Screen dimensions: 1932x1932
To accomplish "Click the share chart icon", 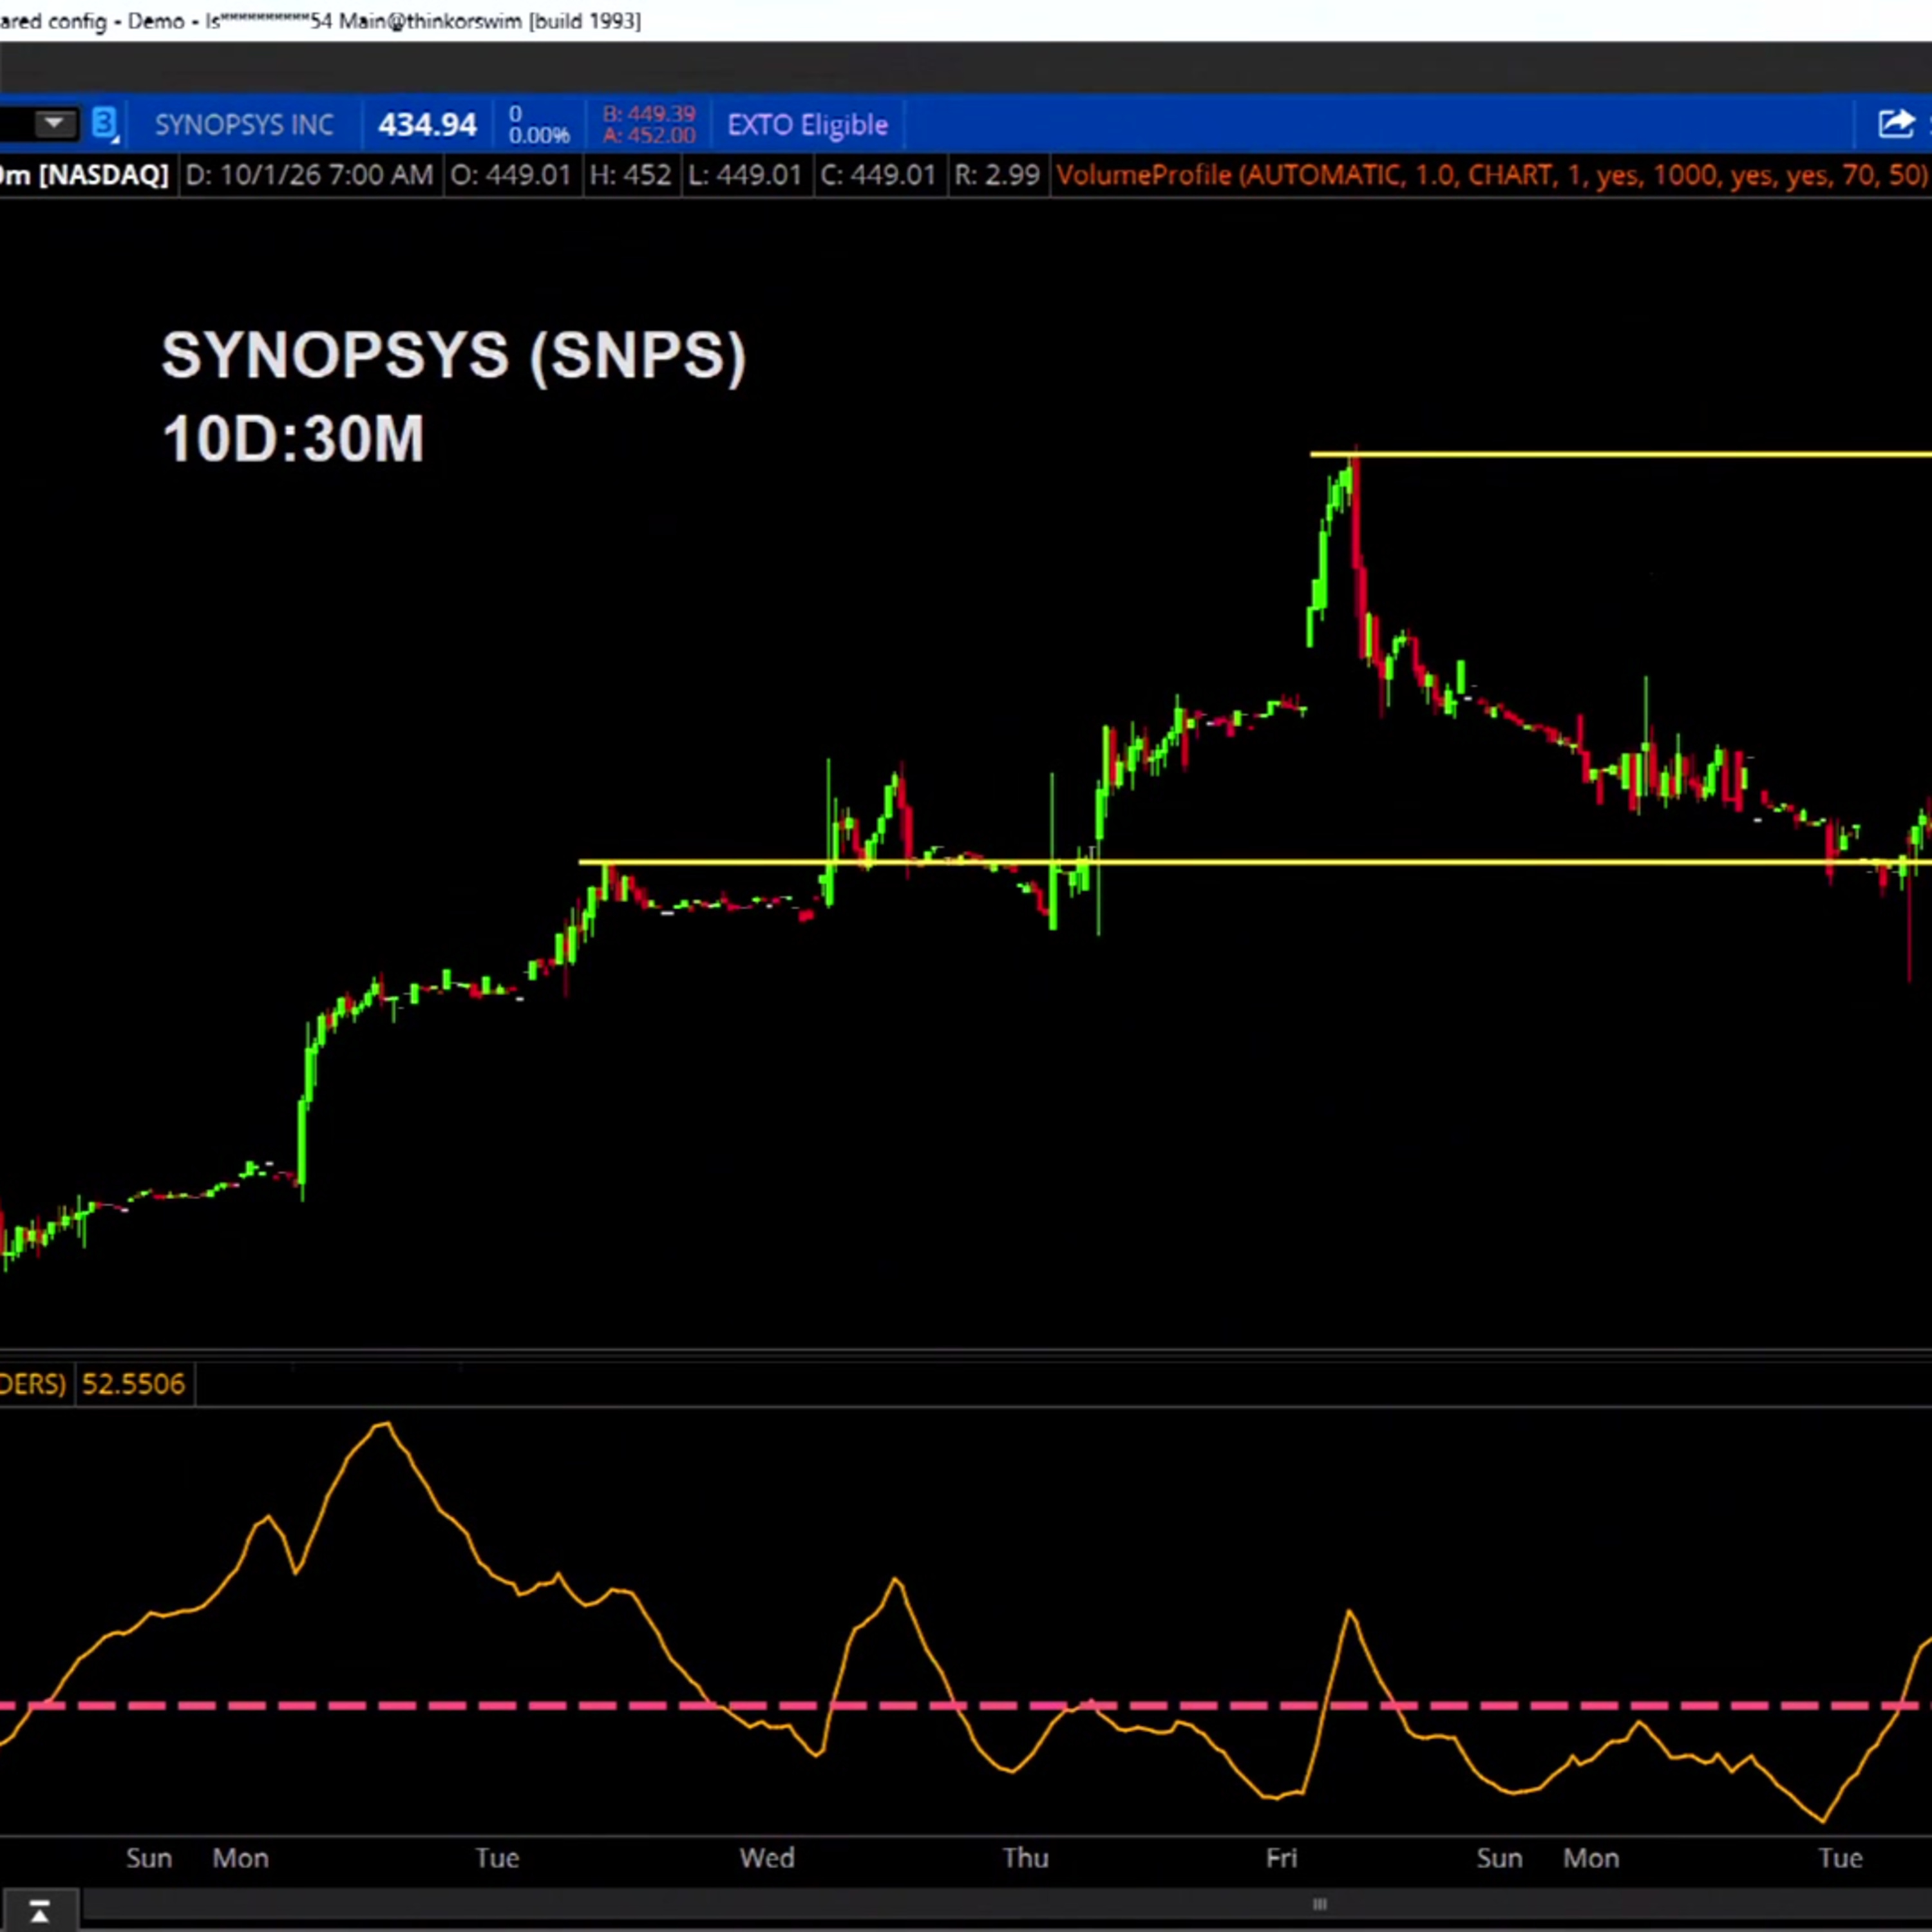I will 1895,124.
